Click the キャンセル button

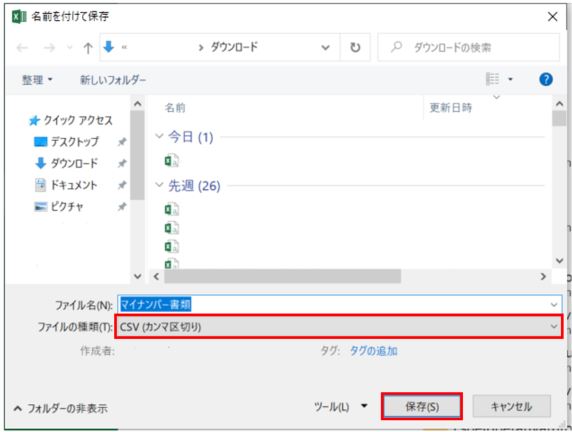click(x=511, y=406)
